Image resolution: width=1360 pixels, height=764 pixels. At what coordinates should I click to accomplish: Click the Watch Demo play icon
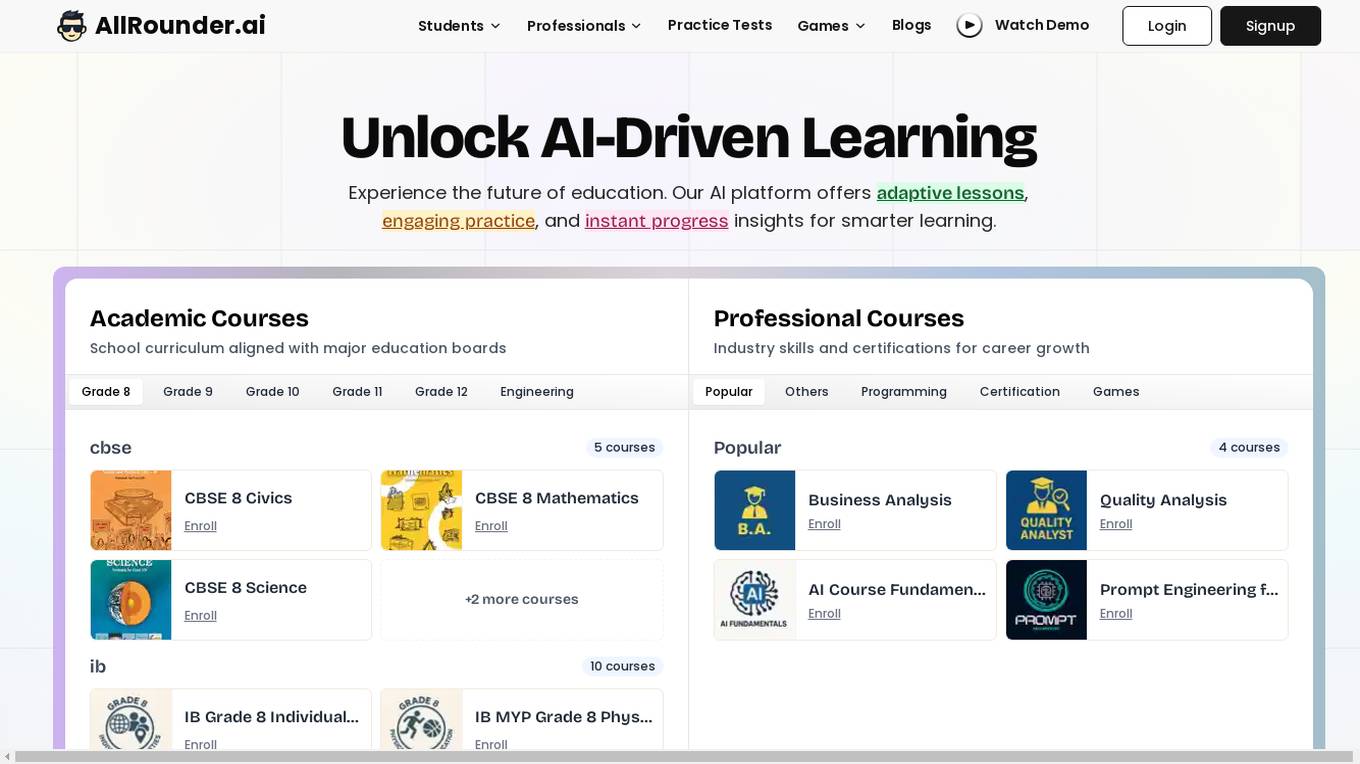pos(969,26)
